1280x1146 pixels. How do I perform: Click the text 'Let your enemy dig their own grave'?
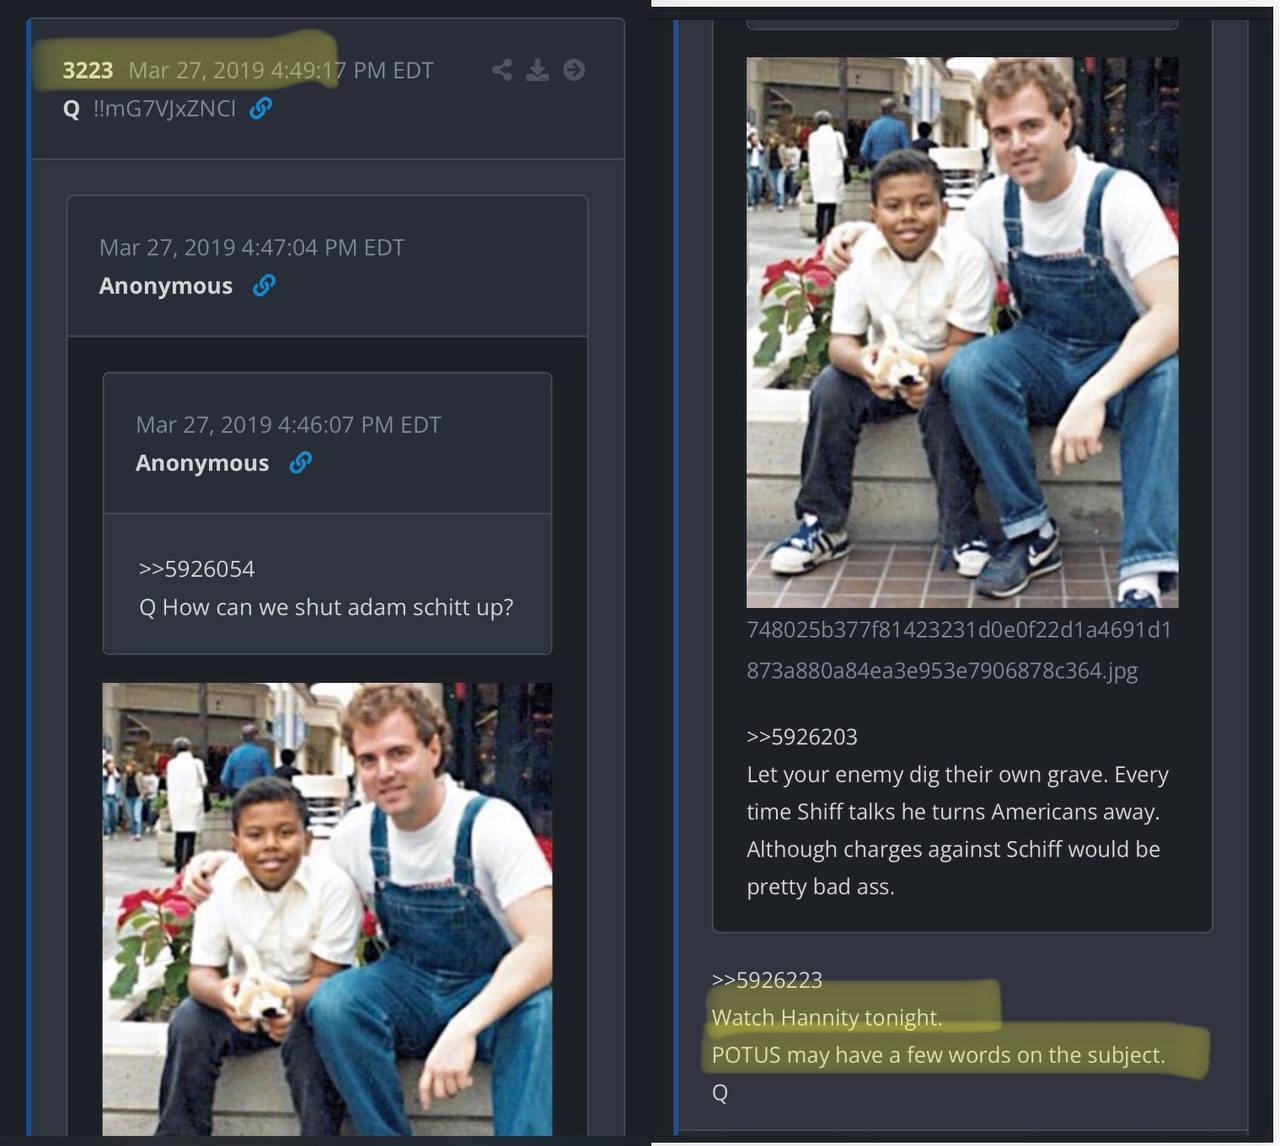tap(926, 775)
